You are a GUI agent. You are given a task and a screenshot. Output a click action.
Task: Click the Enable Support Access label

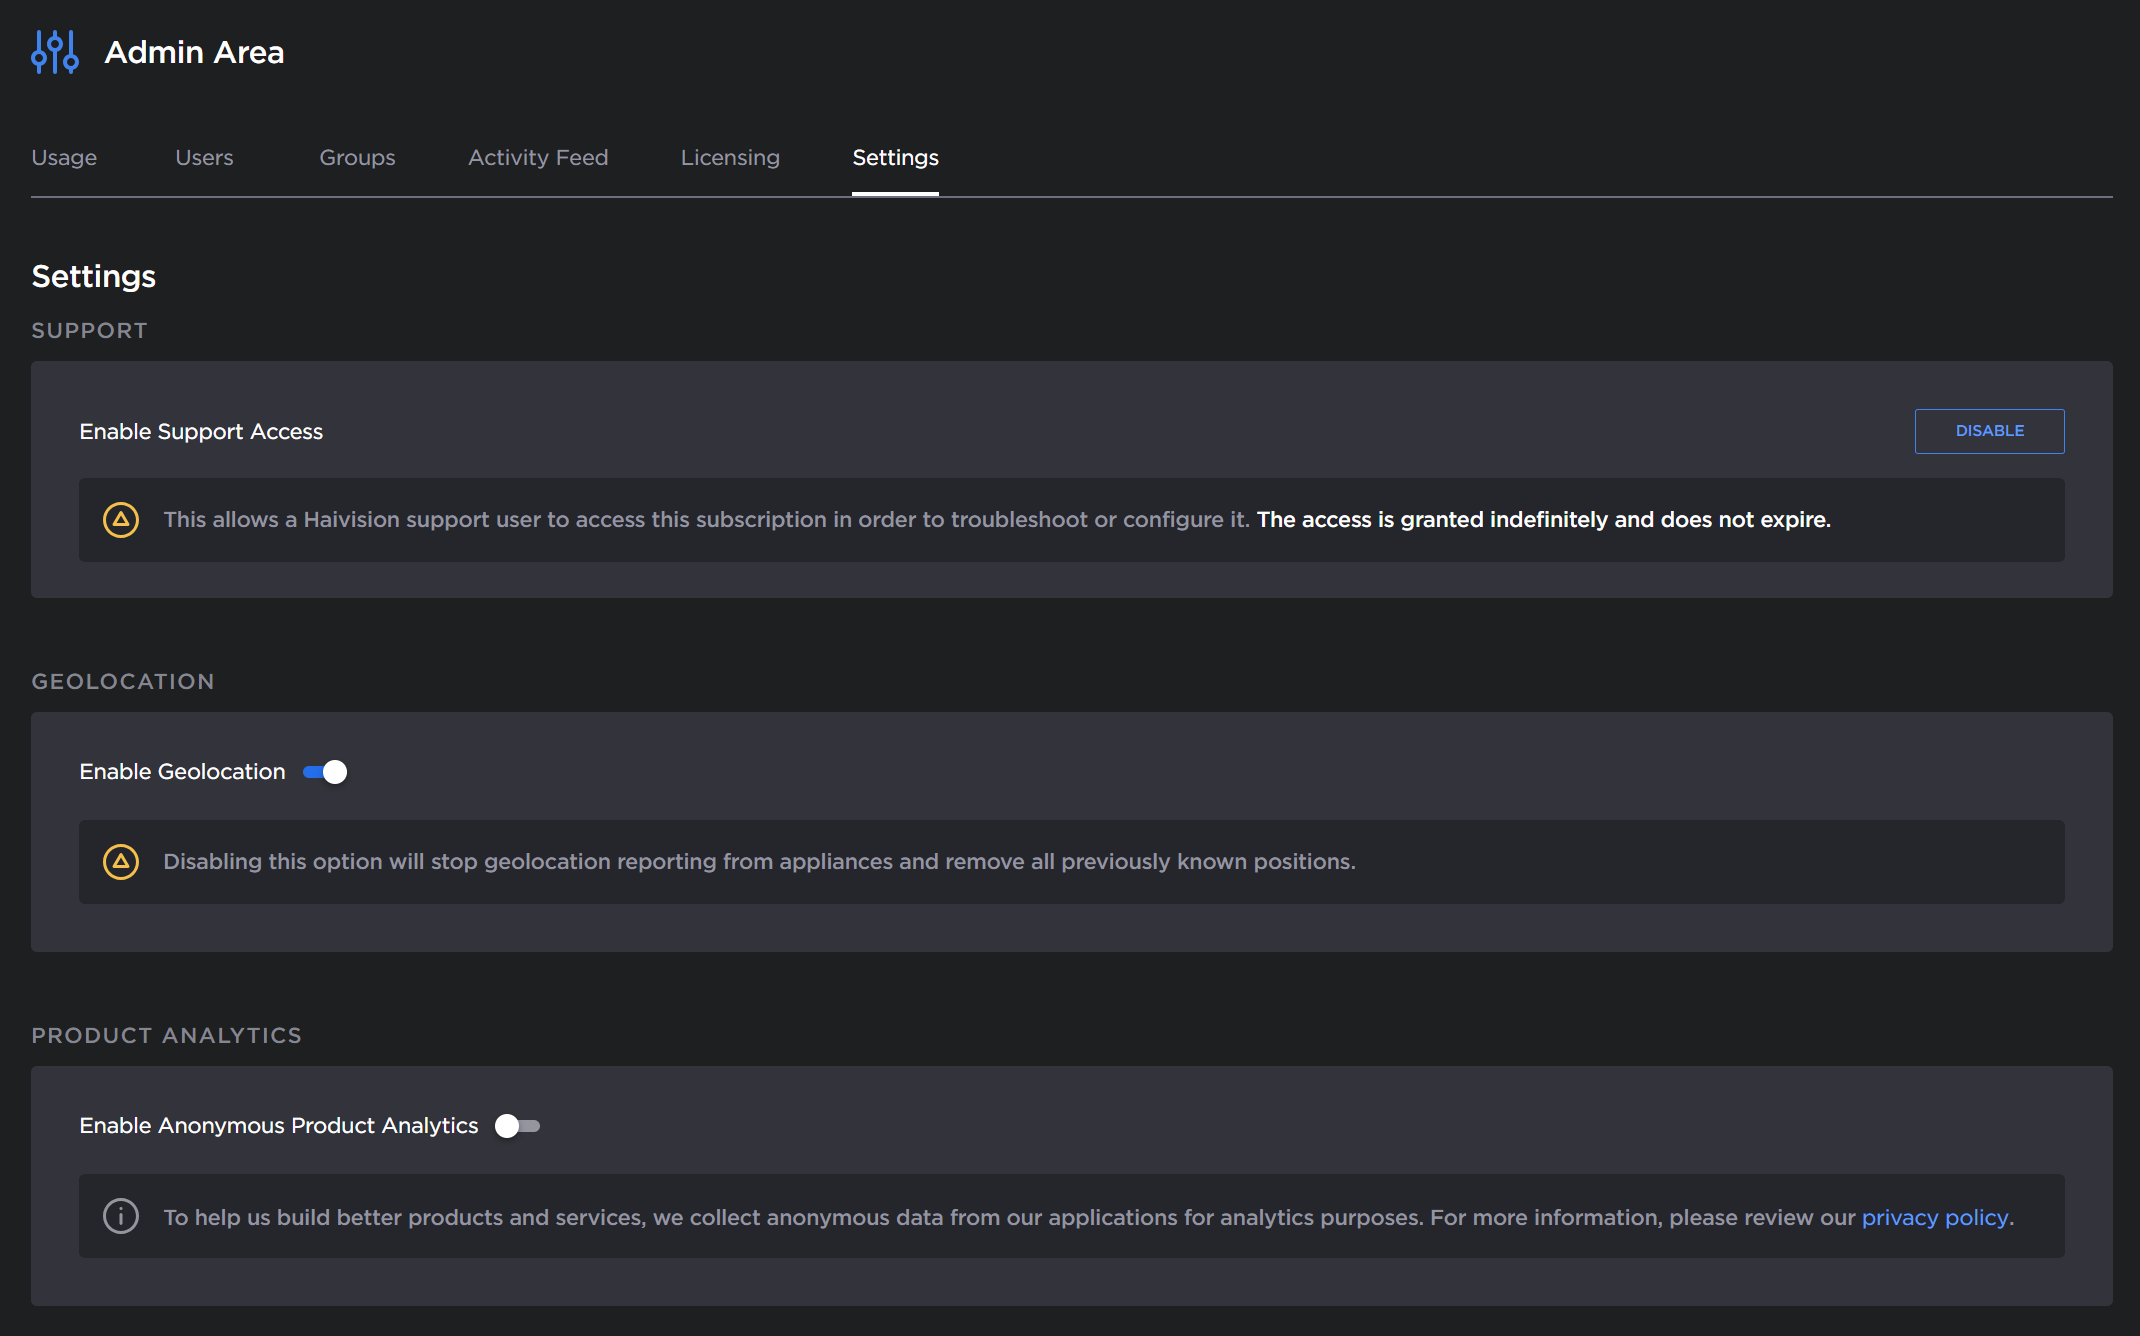(201, 431)
